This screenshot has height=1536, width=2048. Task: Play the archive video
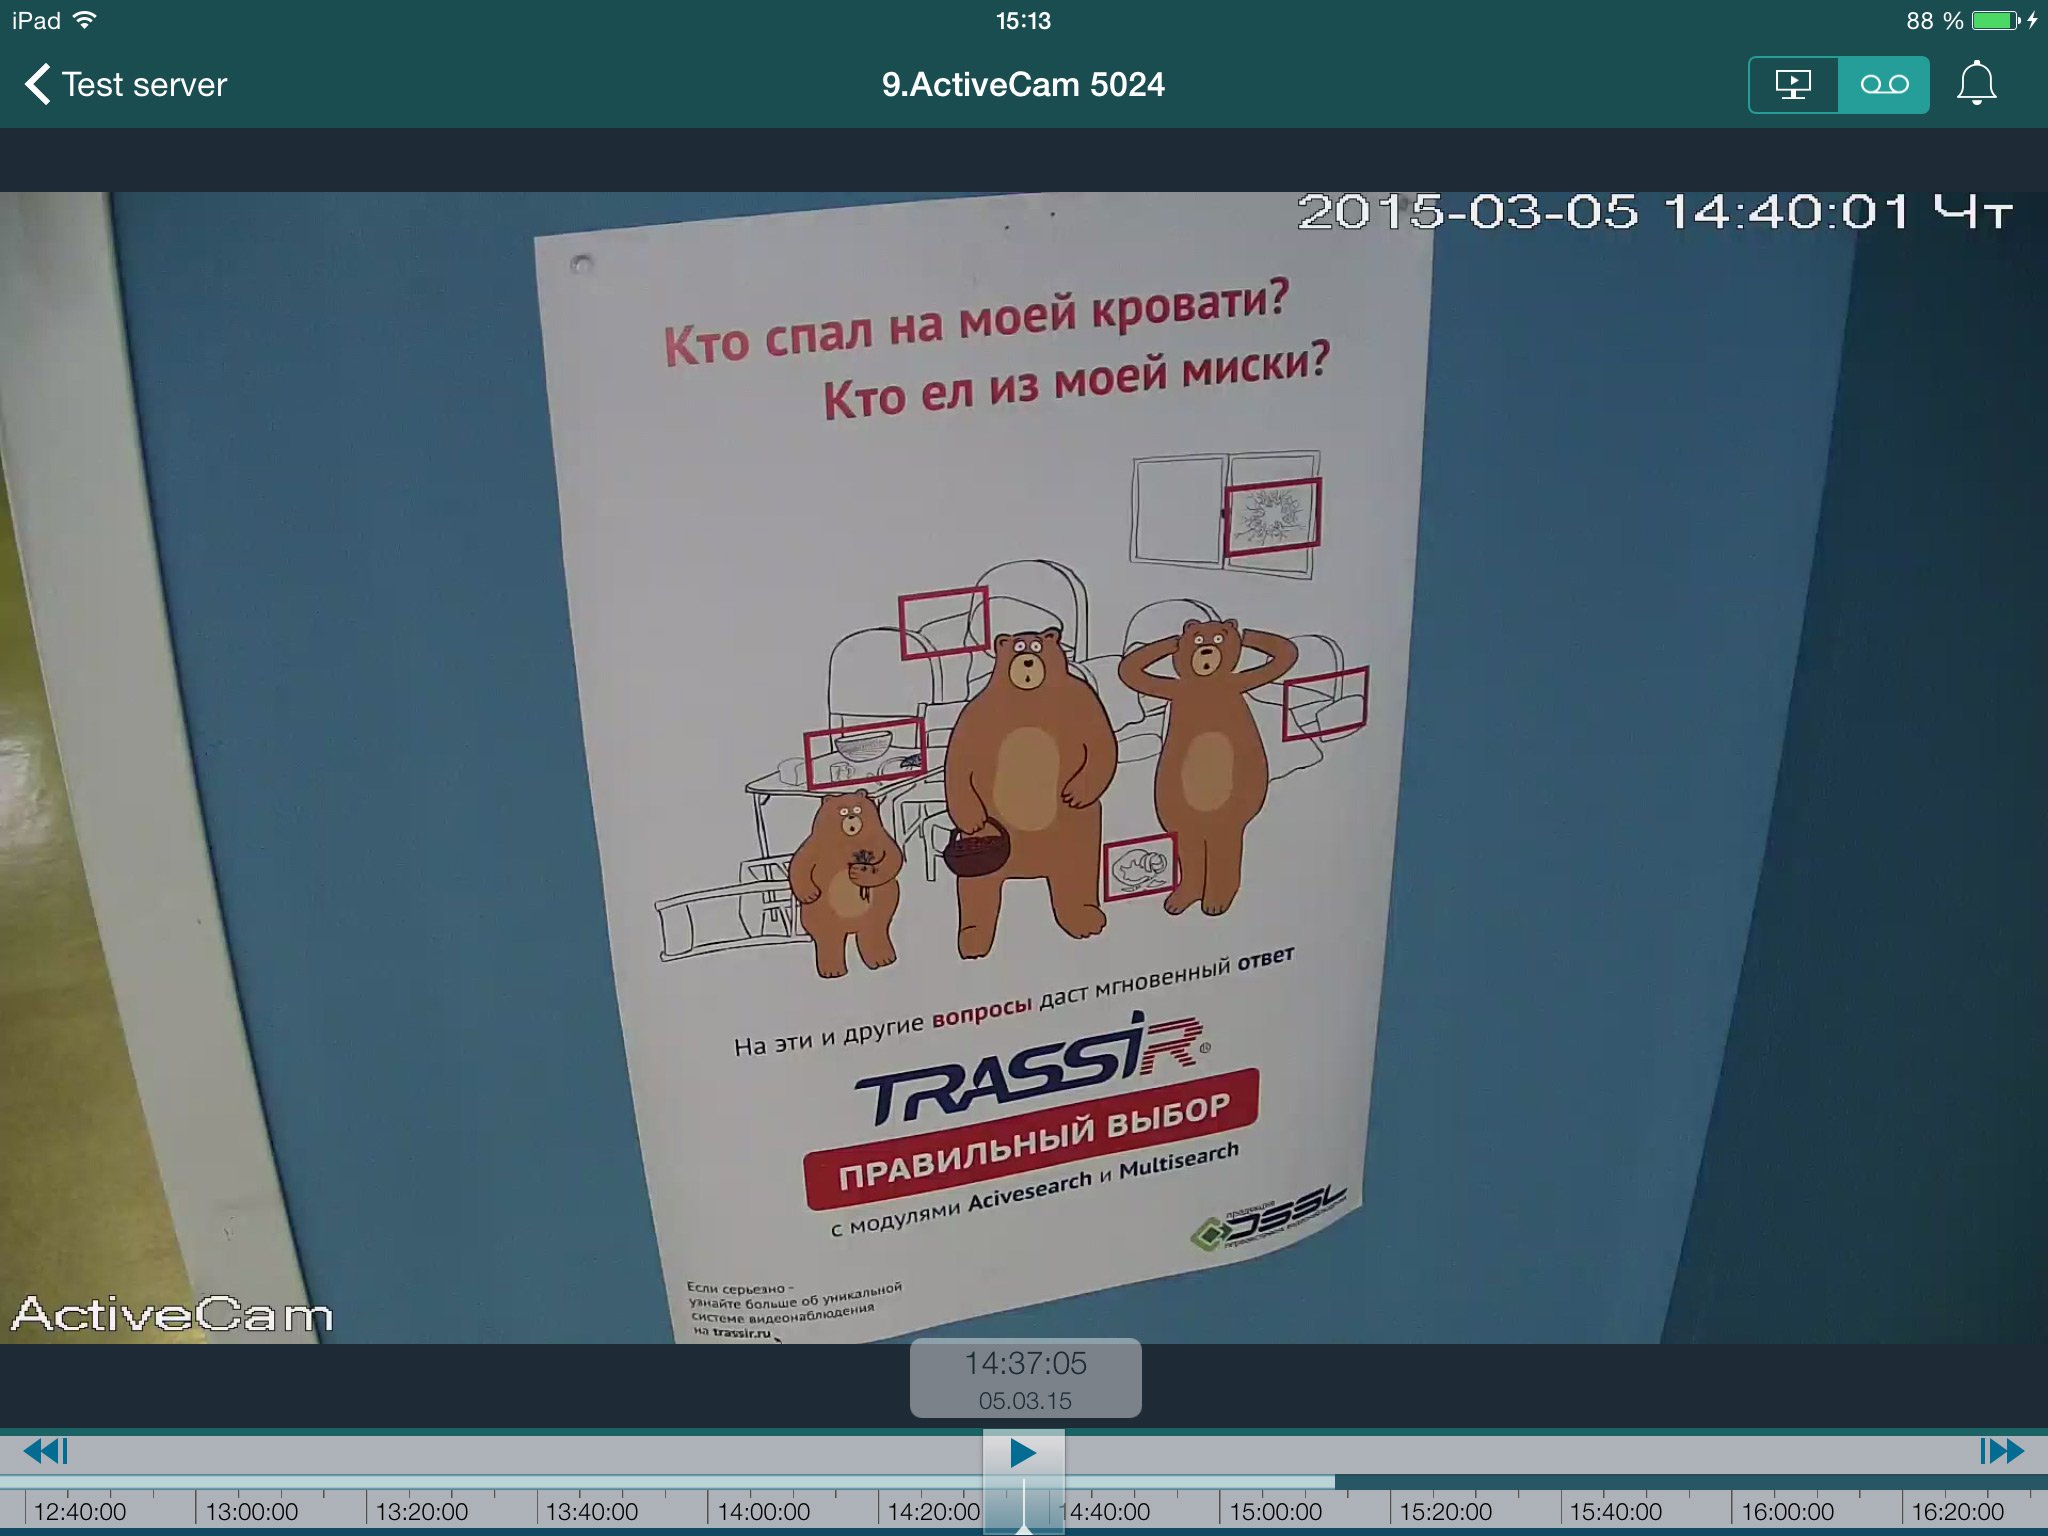click(x=1022, y=1452)
